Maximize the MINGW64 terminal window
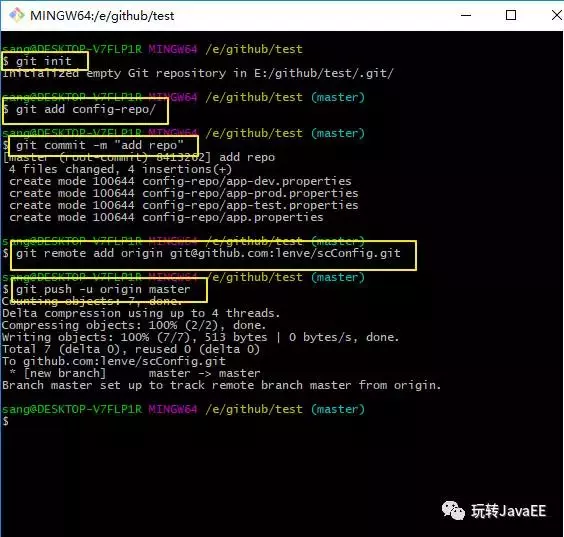Viewport: 564px width, 537px height. [511, 15]
